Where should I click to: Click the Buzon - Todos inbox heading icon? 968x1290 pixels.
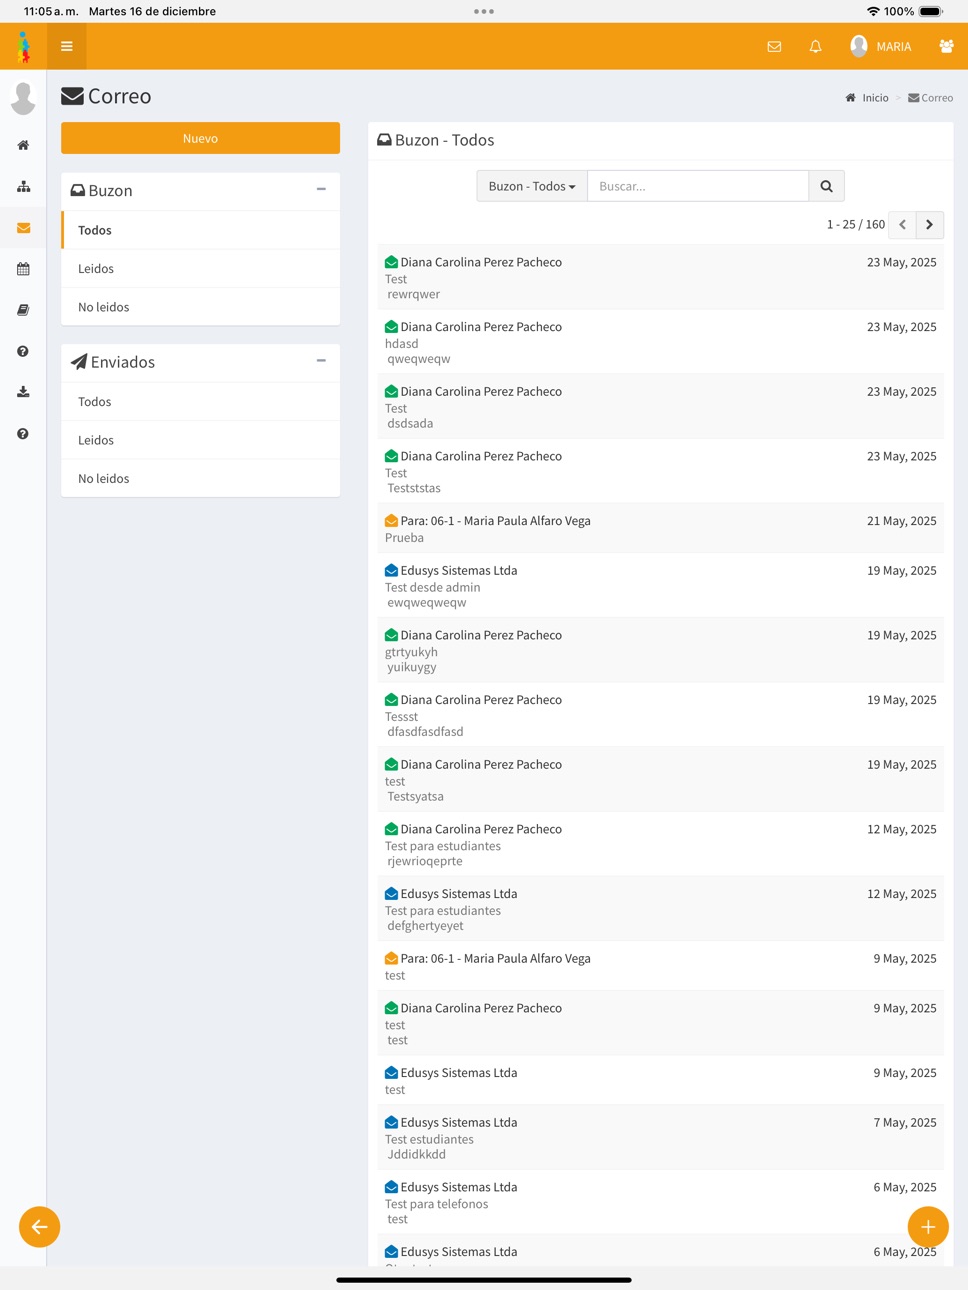(x=384, y=140)
